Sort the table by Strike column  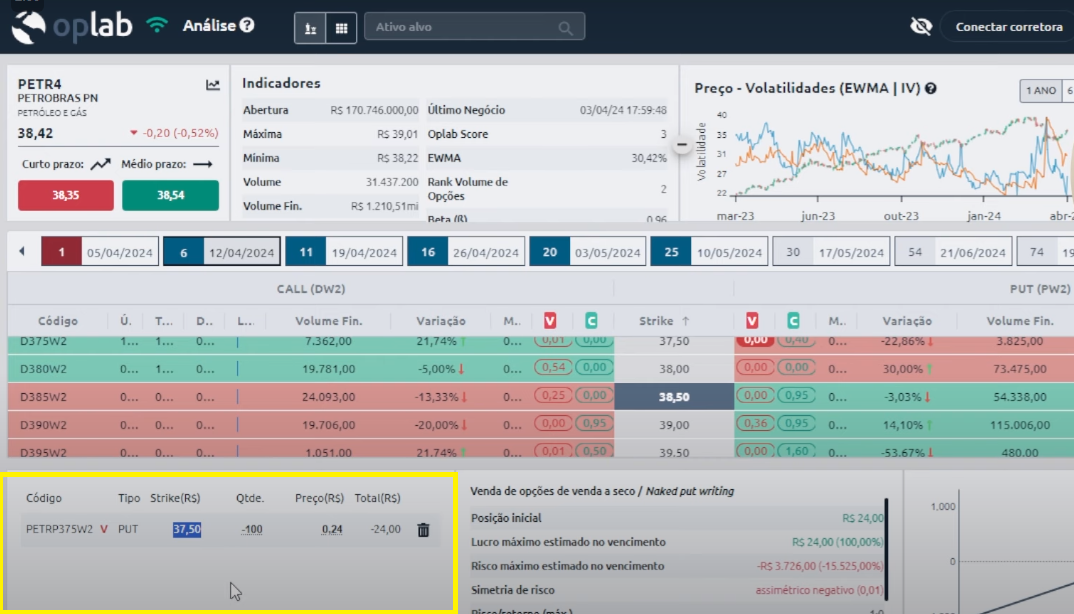665,321
